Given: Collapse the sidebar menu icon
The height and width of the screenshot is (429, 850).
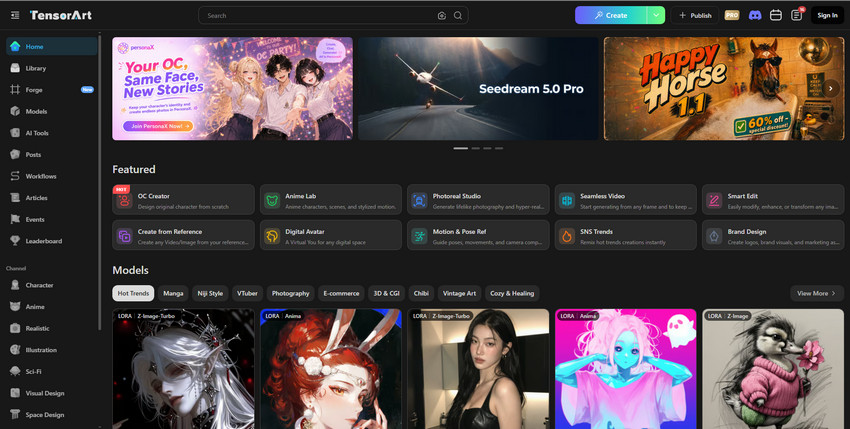Looking at the screenshot, I should tap(15, 15).
